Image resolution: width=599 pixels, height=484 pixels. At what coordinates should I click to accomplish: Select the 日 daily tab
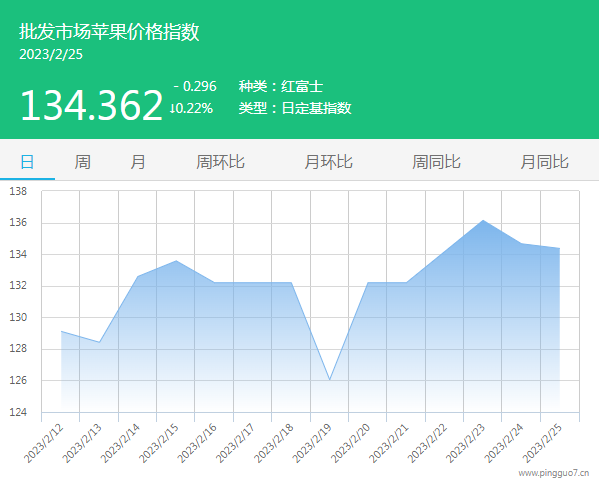point(27,162)
